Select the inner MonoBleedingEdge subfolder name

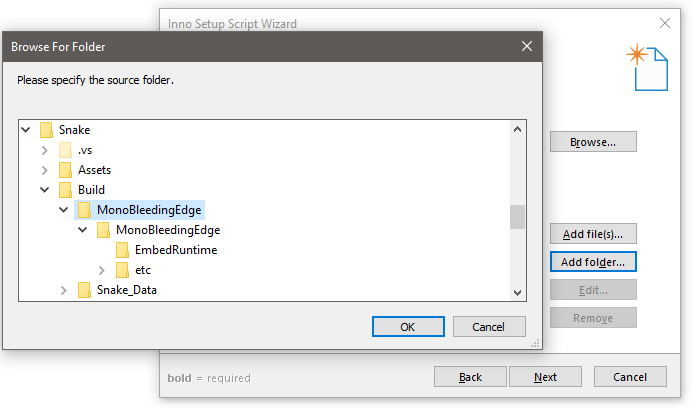tap(168, 230)
